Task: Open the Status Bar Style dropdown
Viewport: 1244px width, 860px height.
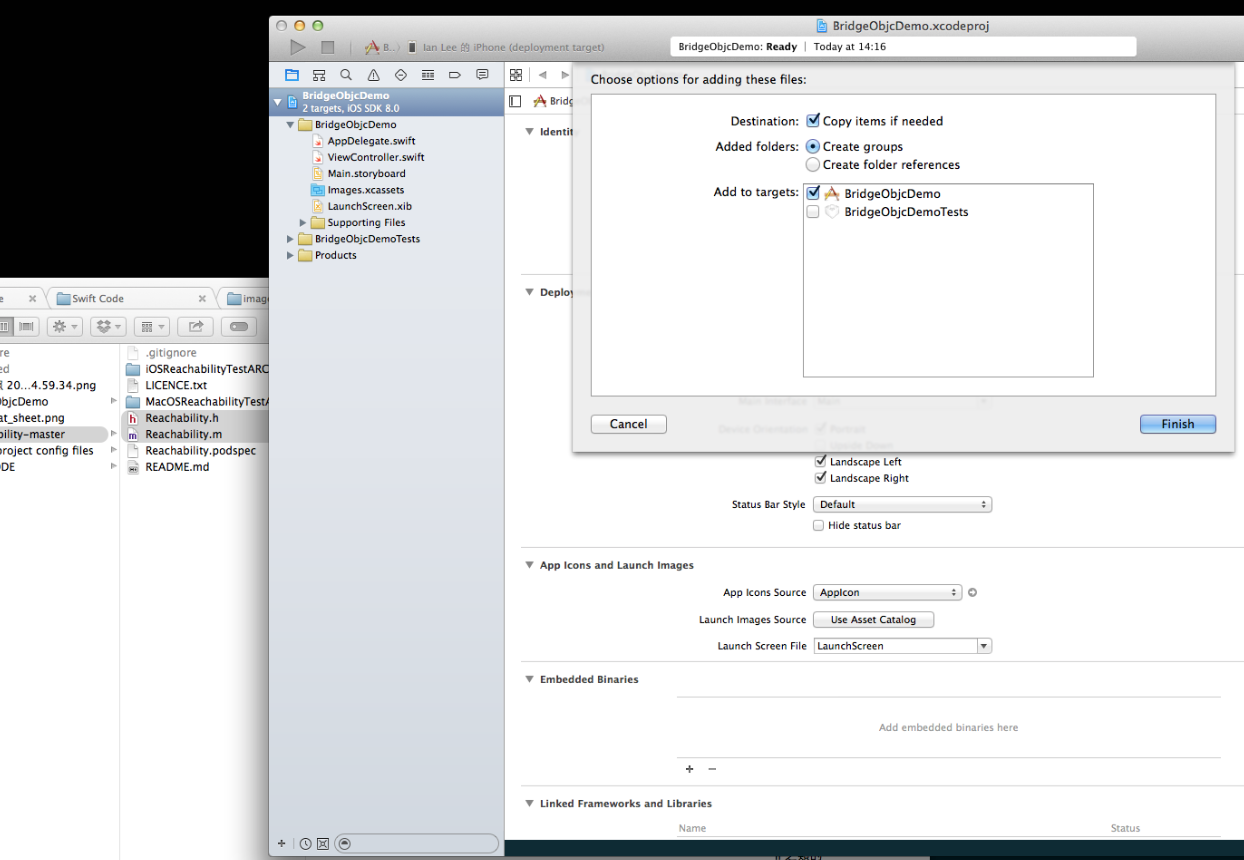Action: tap(902, 505)
